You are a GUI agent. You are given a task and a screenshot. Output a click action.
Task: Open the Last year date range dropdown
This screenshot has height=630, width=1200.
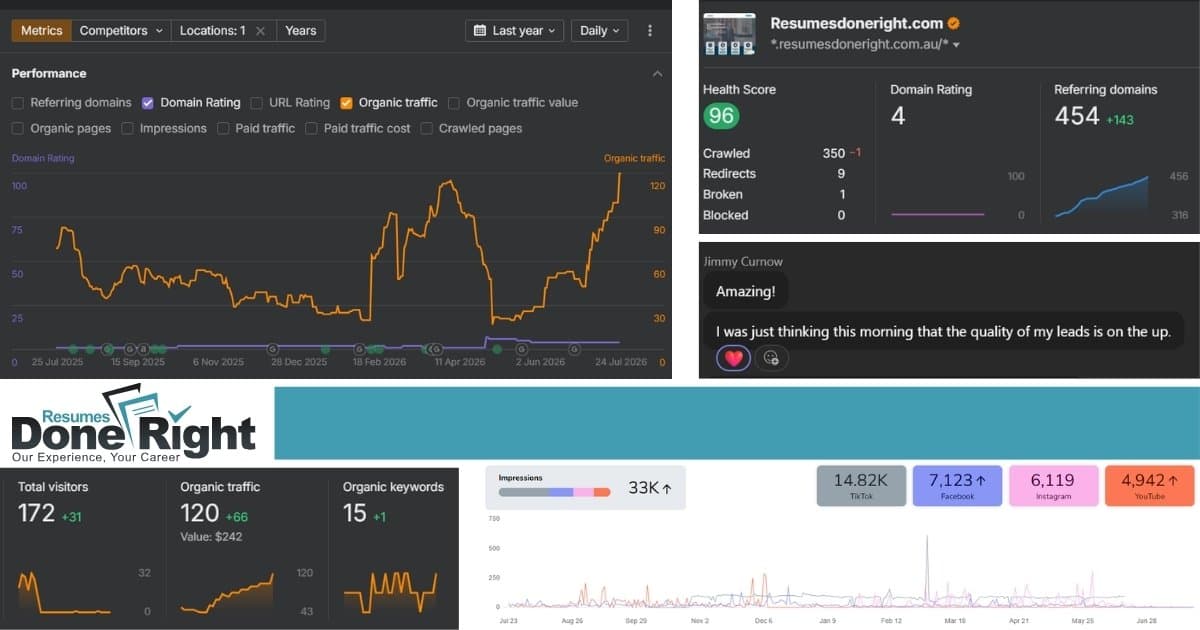[514, 31]
